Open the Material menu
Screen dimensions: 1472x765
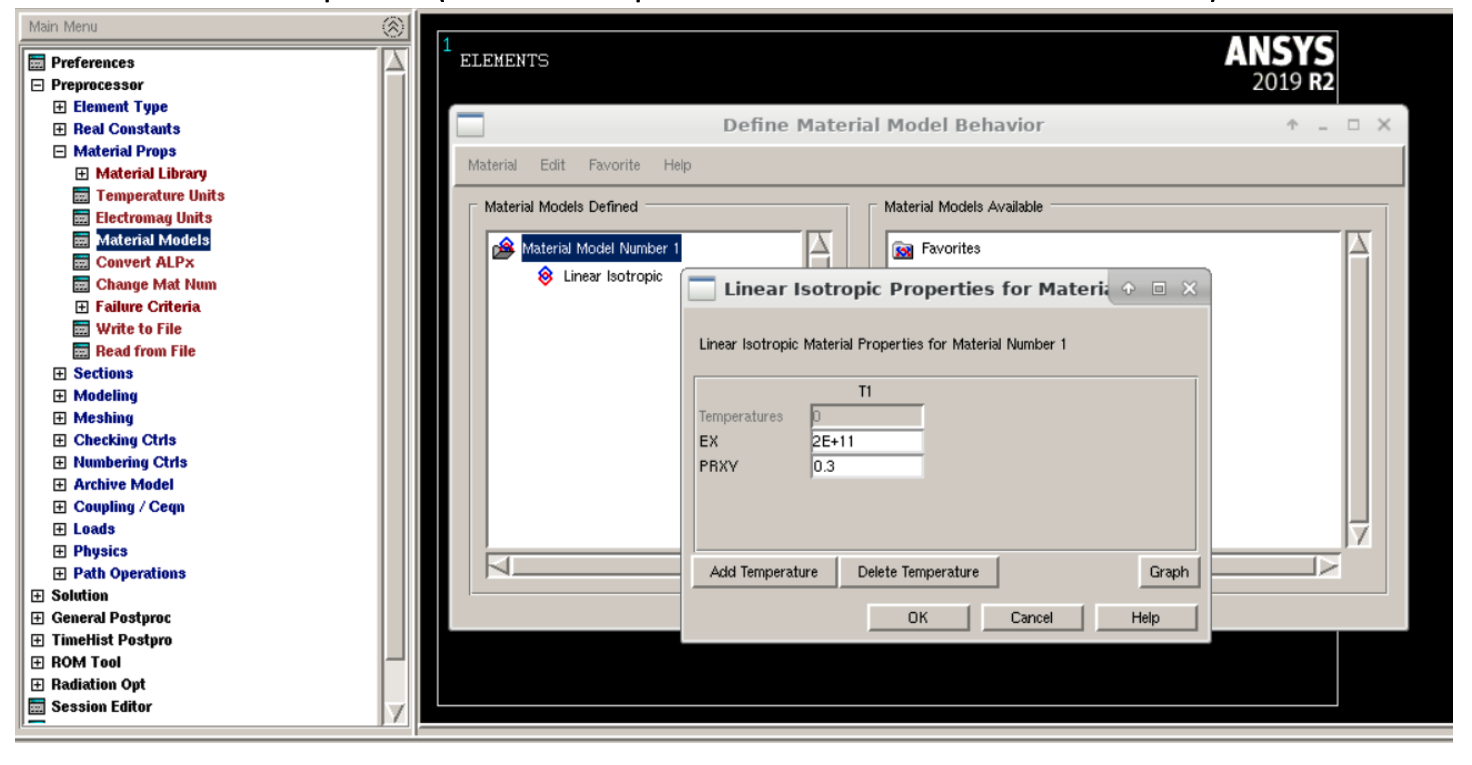[492, 165]
